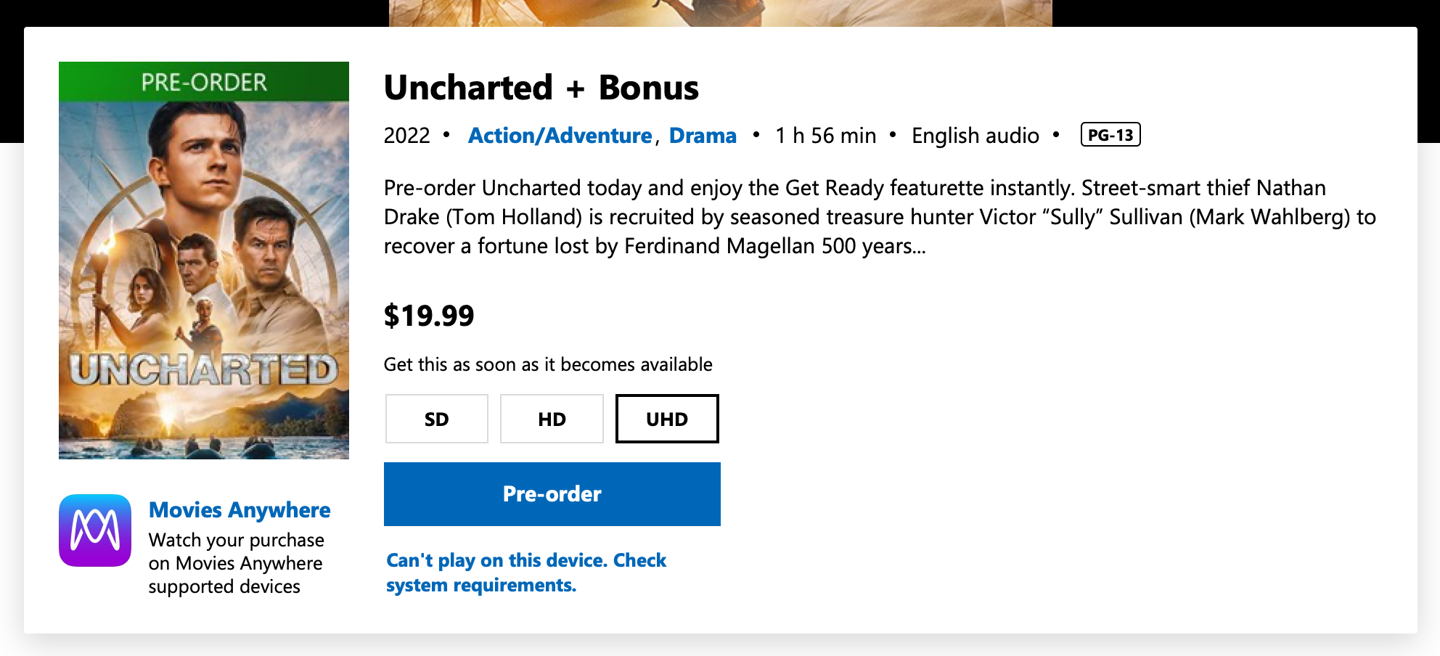Click the hero image strip at top
This screenshot has height=656, width=1440.
pos(720,13)
